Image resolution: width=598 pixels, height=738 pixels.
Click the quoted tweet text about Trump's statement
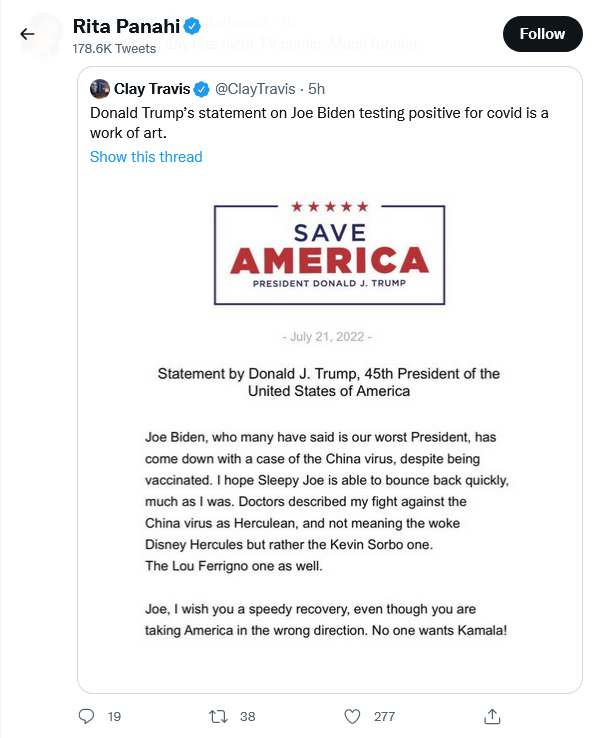319,123
